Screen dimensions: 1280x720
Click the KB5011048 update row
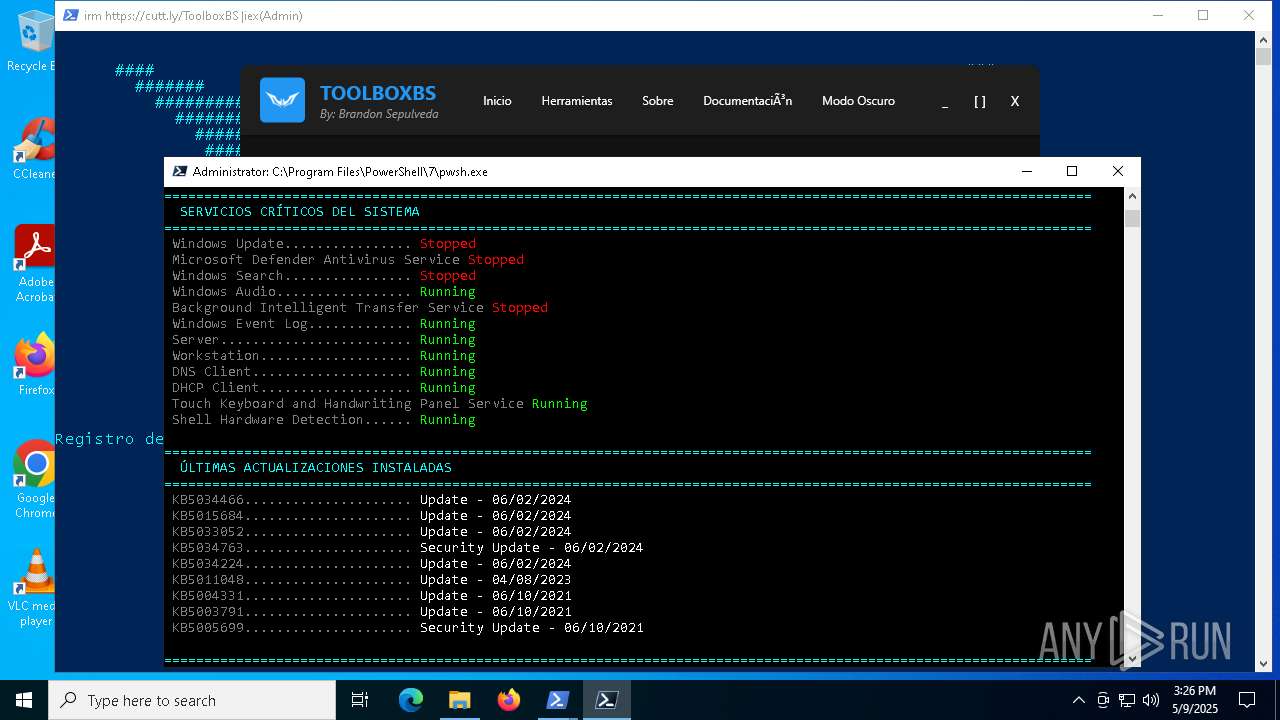pyautogui.click(x=372, y=580)
